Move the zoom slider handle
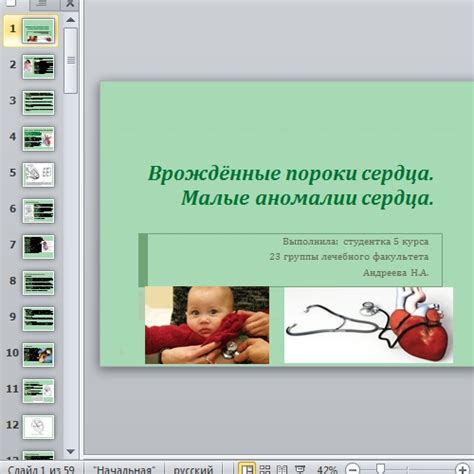474x474 pixels. coord(380,469)
